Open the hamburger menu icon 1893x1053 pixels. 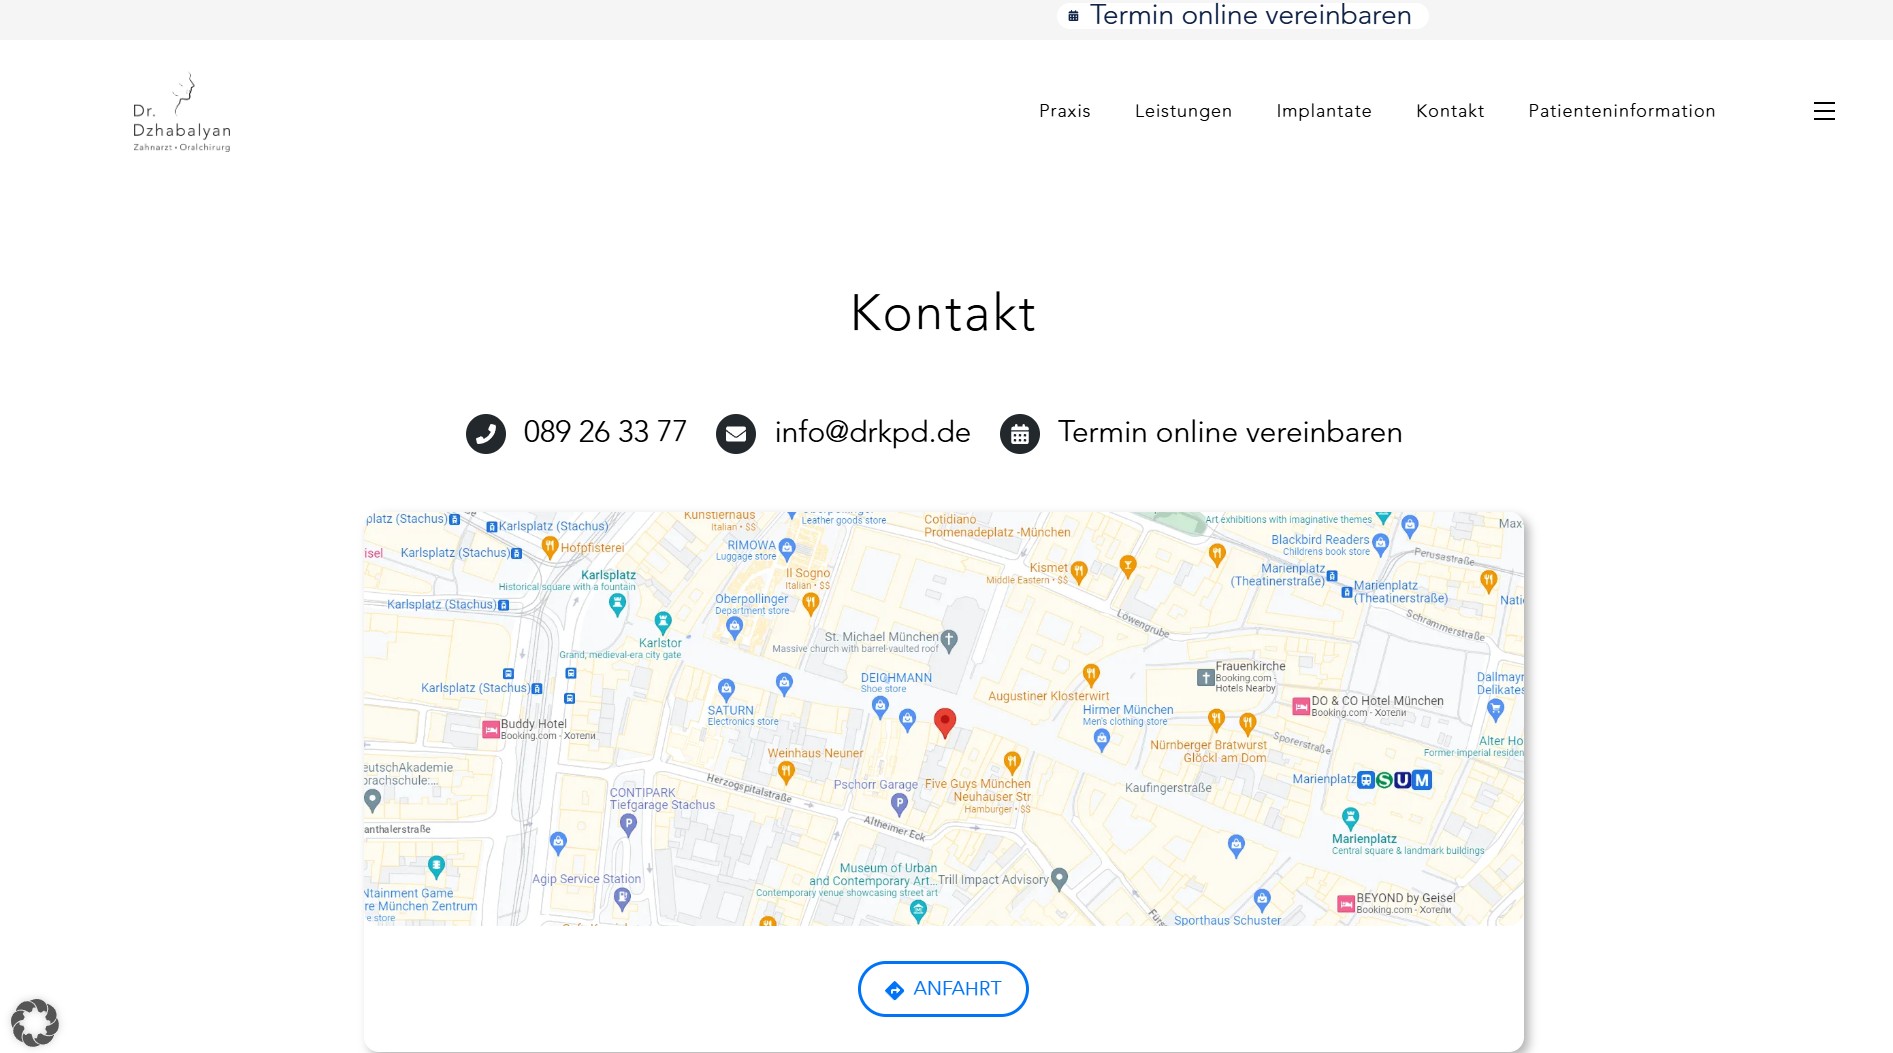tap(1824, 111)
